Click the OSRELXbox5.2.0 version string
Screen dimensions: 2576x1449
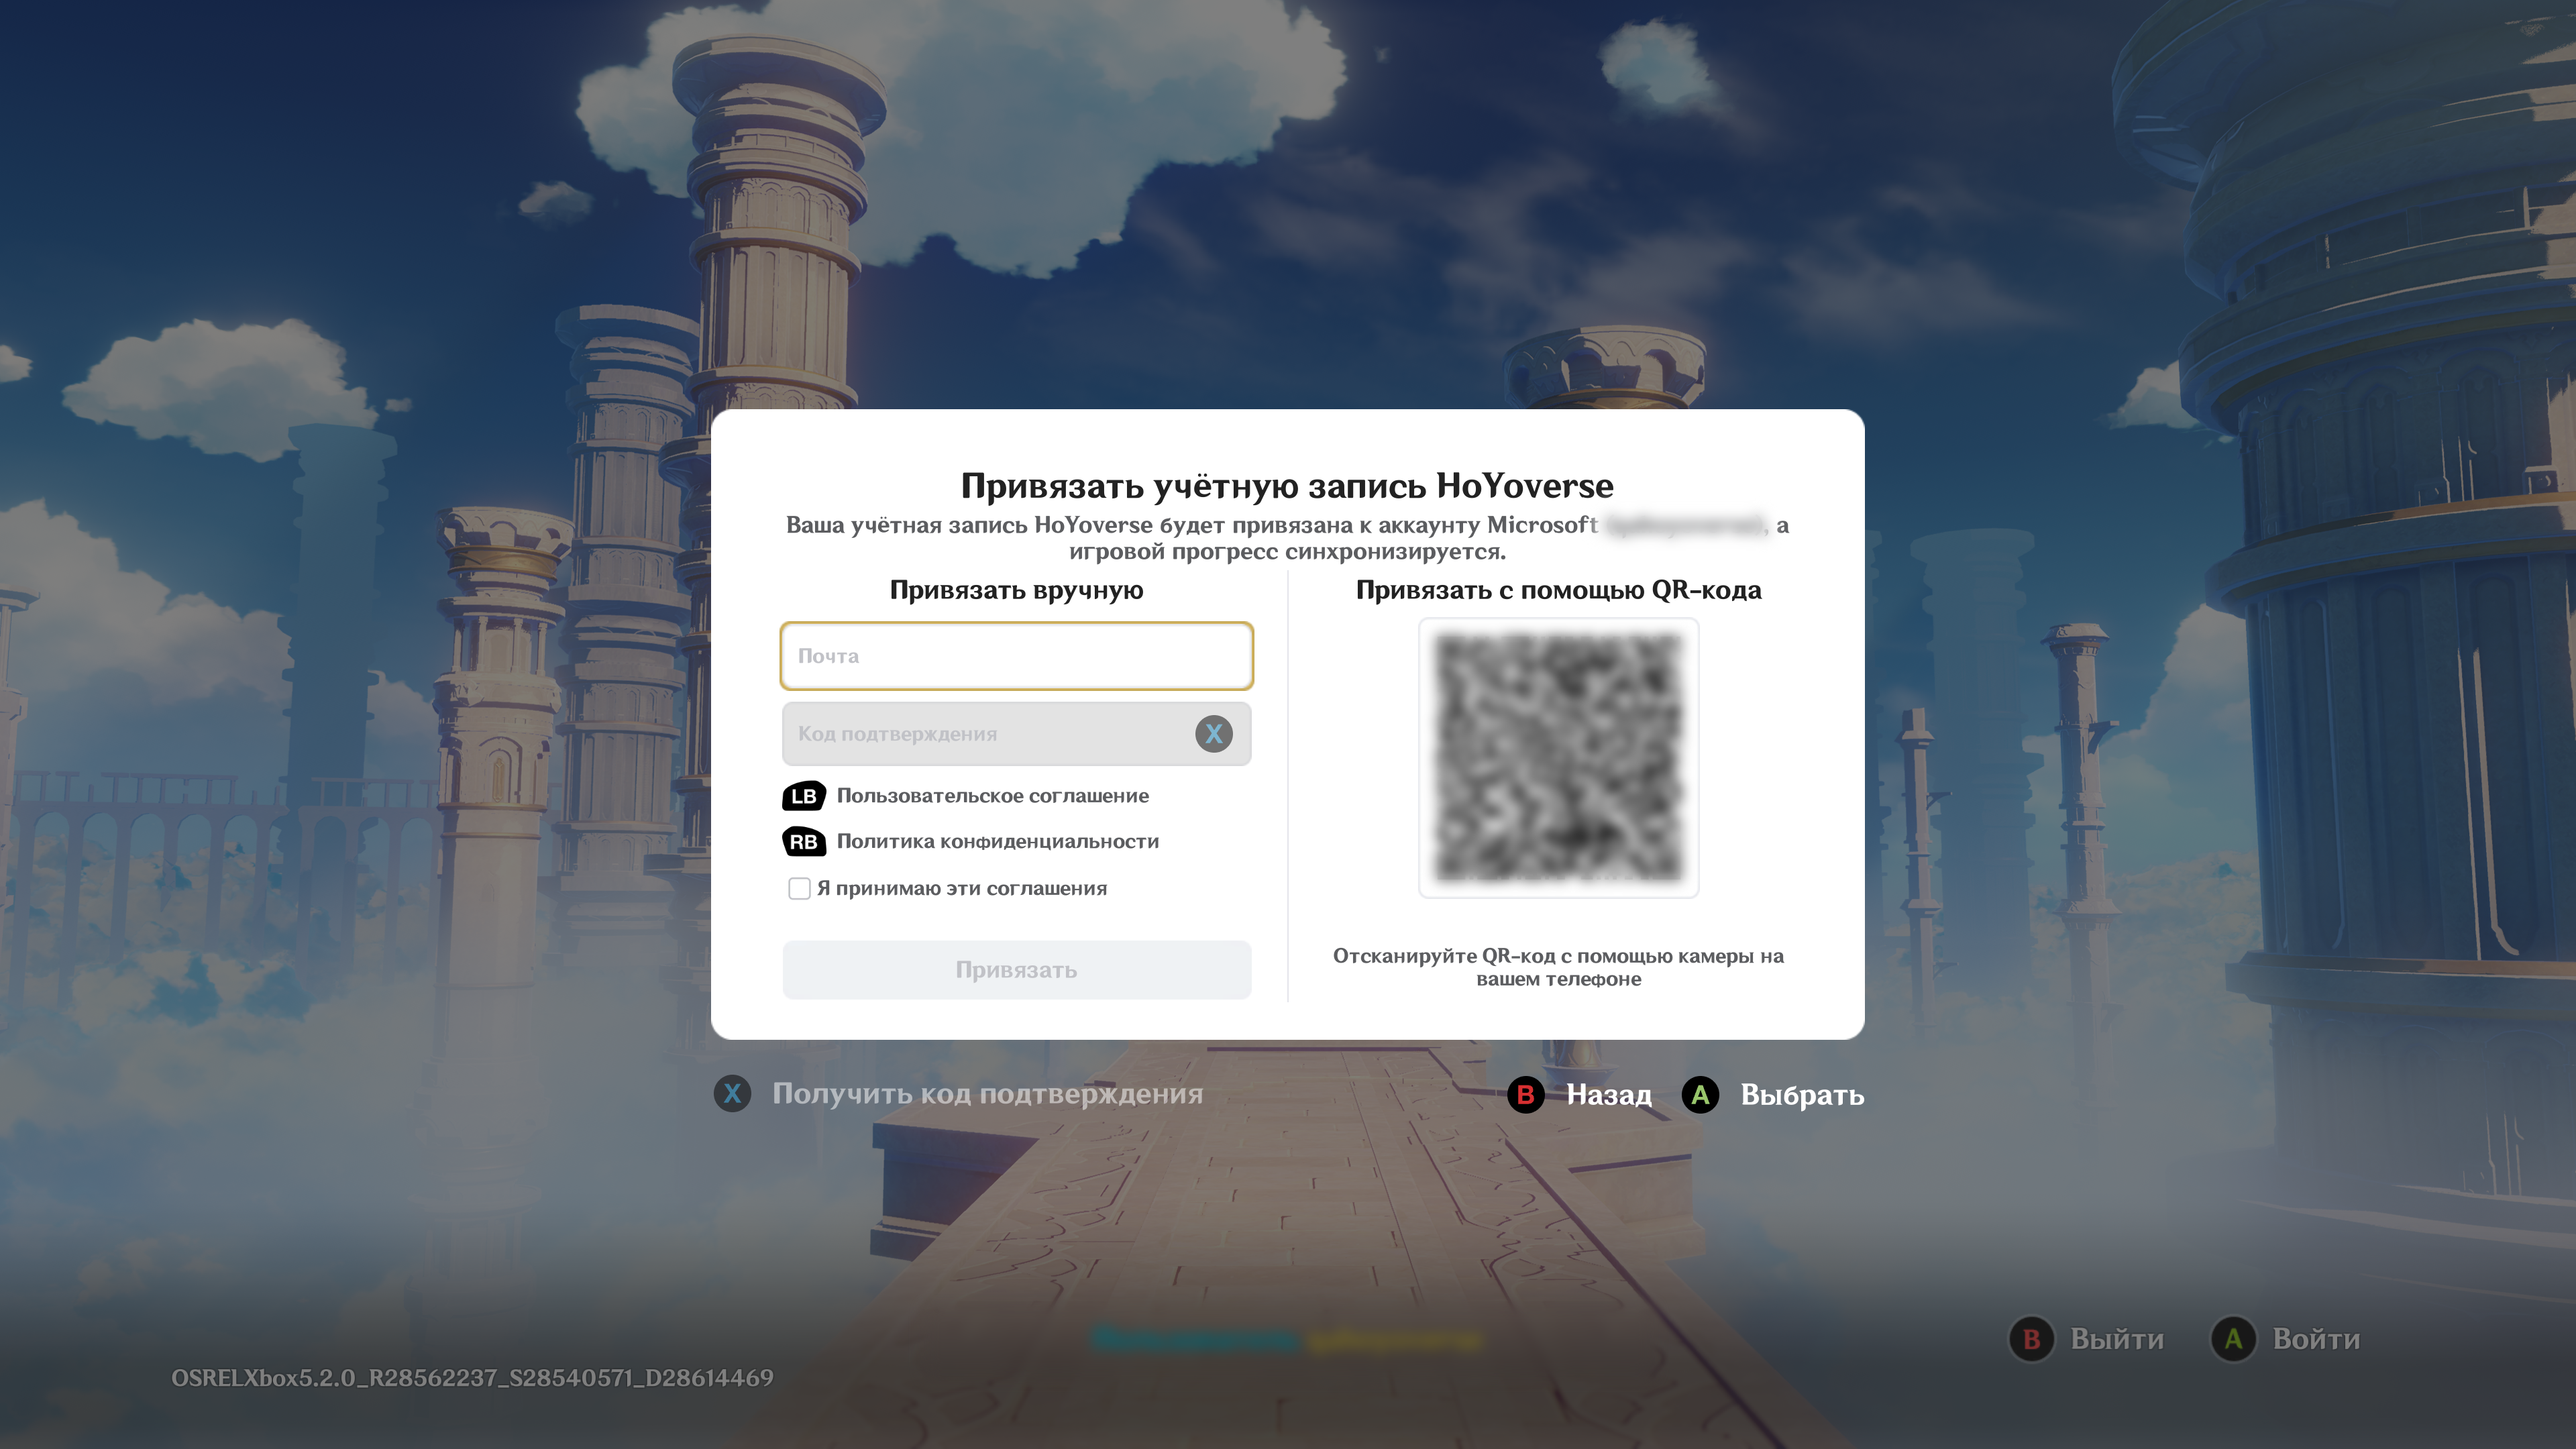(x=472, y=1378)
